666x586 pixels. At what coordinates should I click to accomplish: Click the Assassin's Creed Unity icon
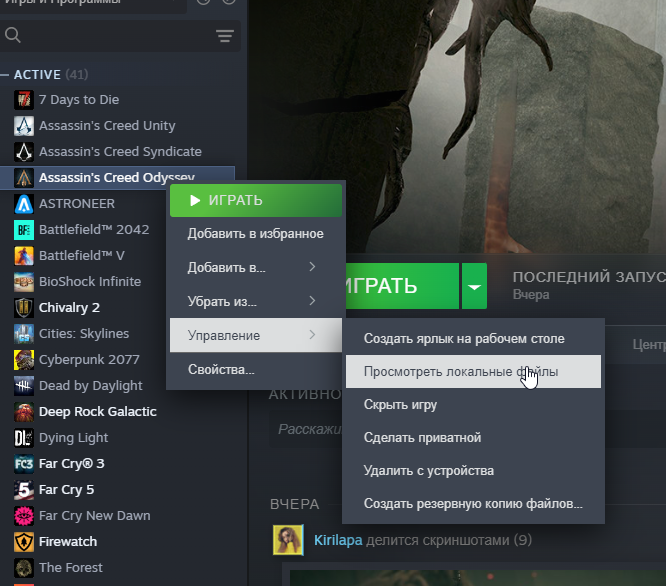[x=24, y=126]
